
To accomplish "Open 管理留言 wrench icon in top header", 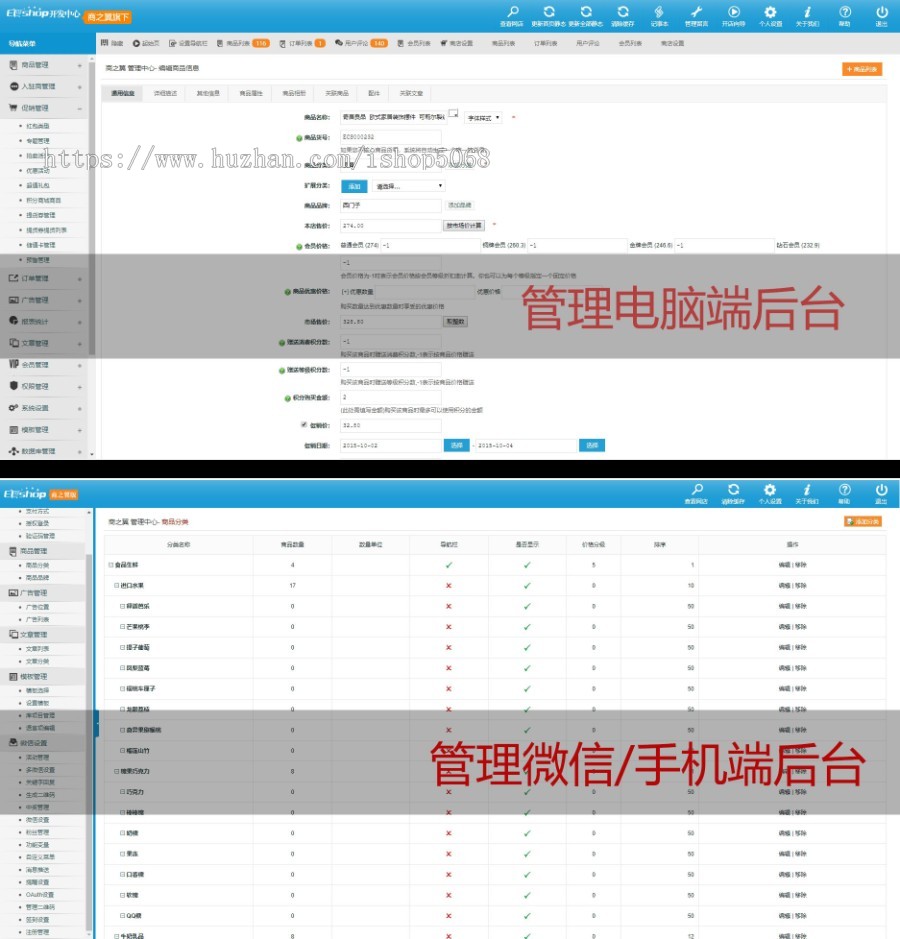I will pyautogui.click(x=696, y=12).
